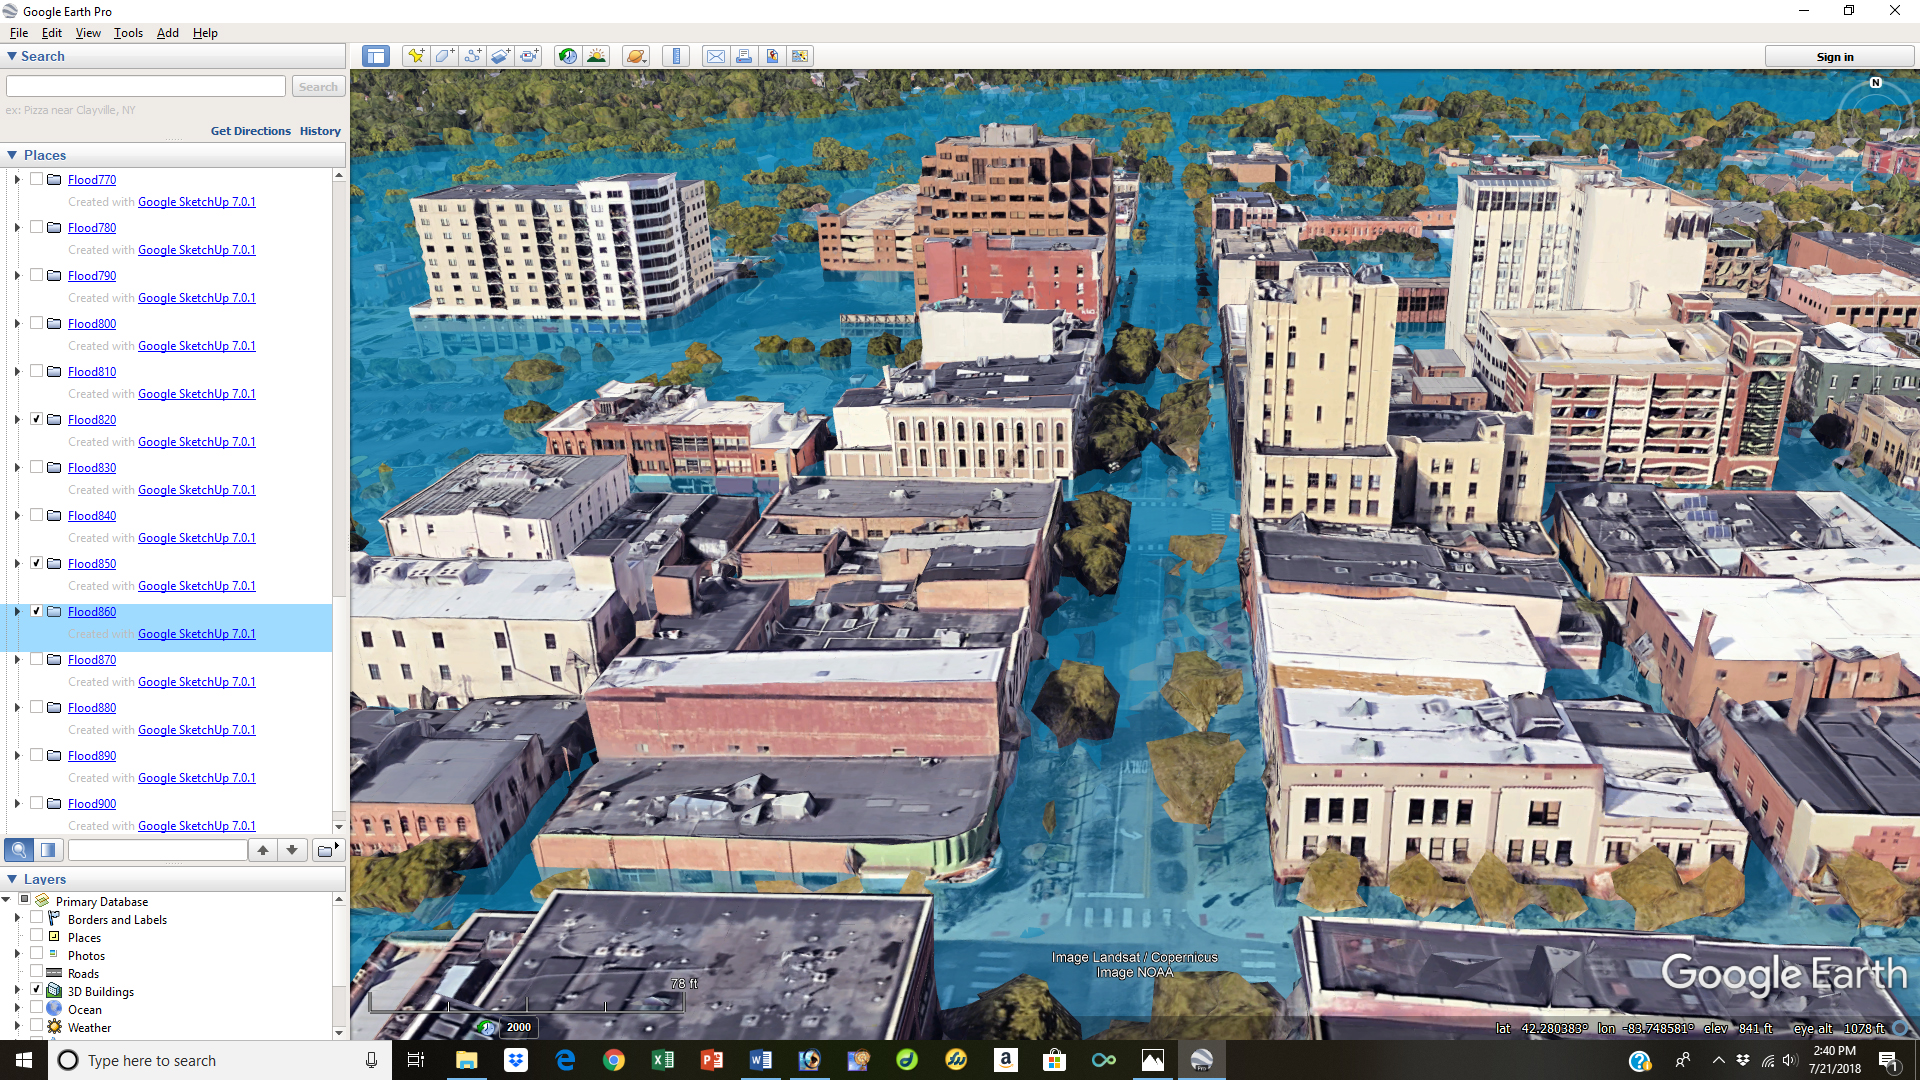Collapse the Places panel
The image size is (1920, 1080).
coord(12,155)
